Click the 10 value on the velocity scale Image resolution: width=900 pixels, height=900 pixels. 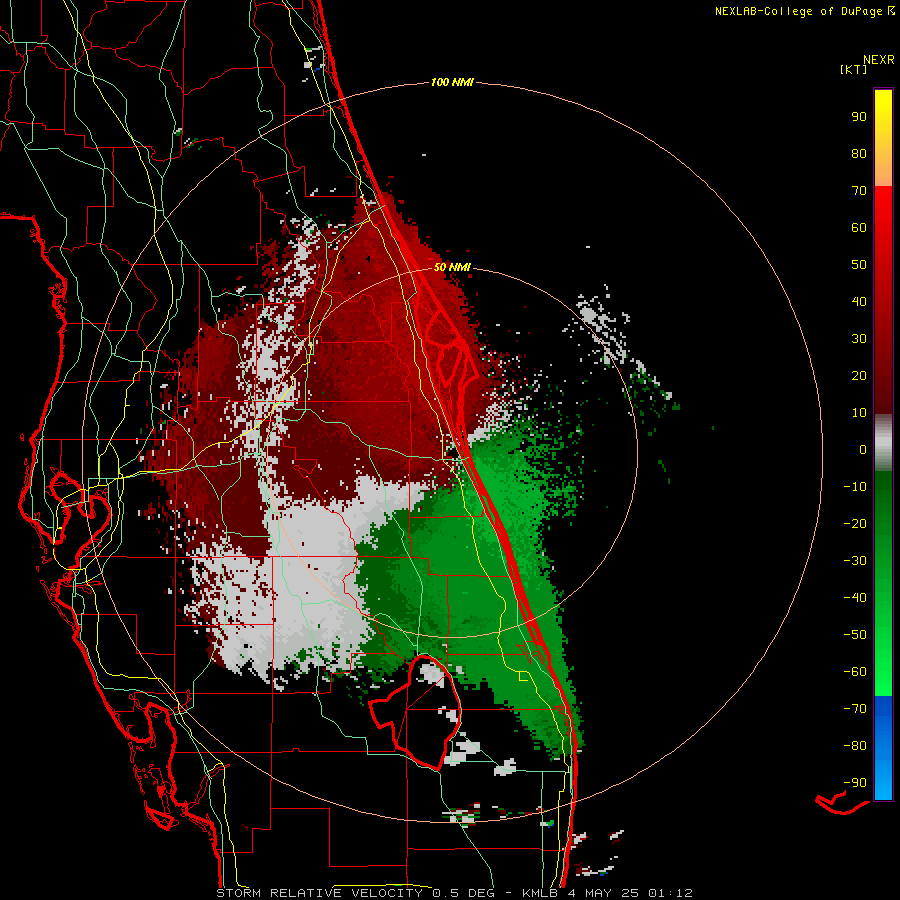[859, 413]
